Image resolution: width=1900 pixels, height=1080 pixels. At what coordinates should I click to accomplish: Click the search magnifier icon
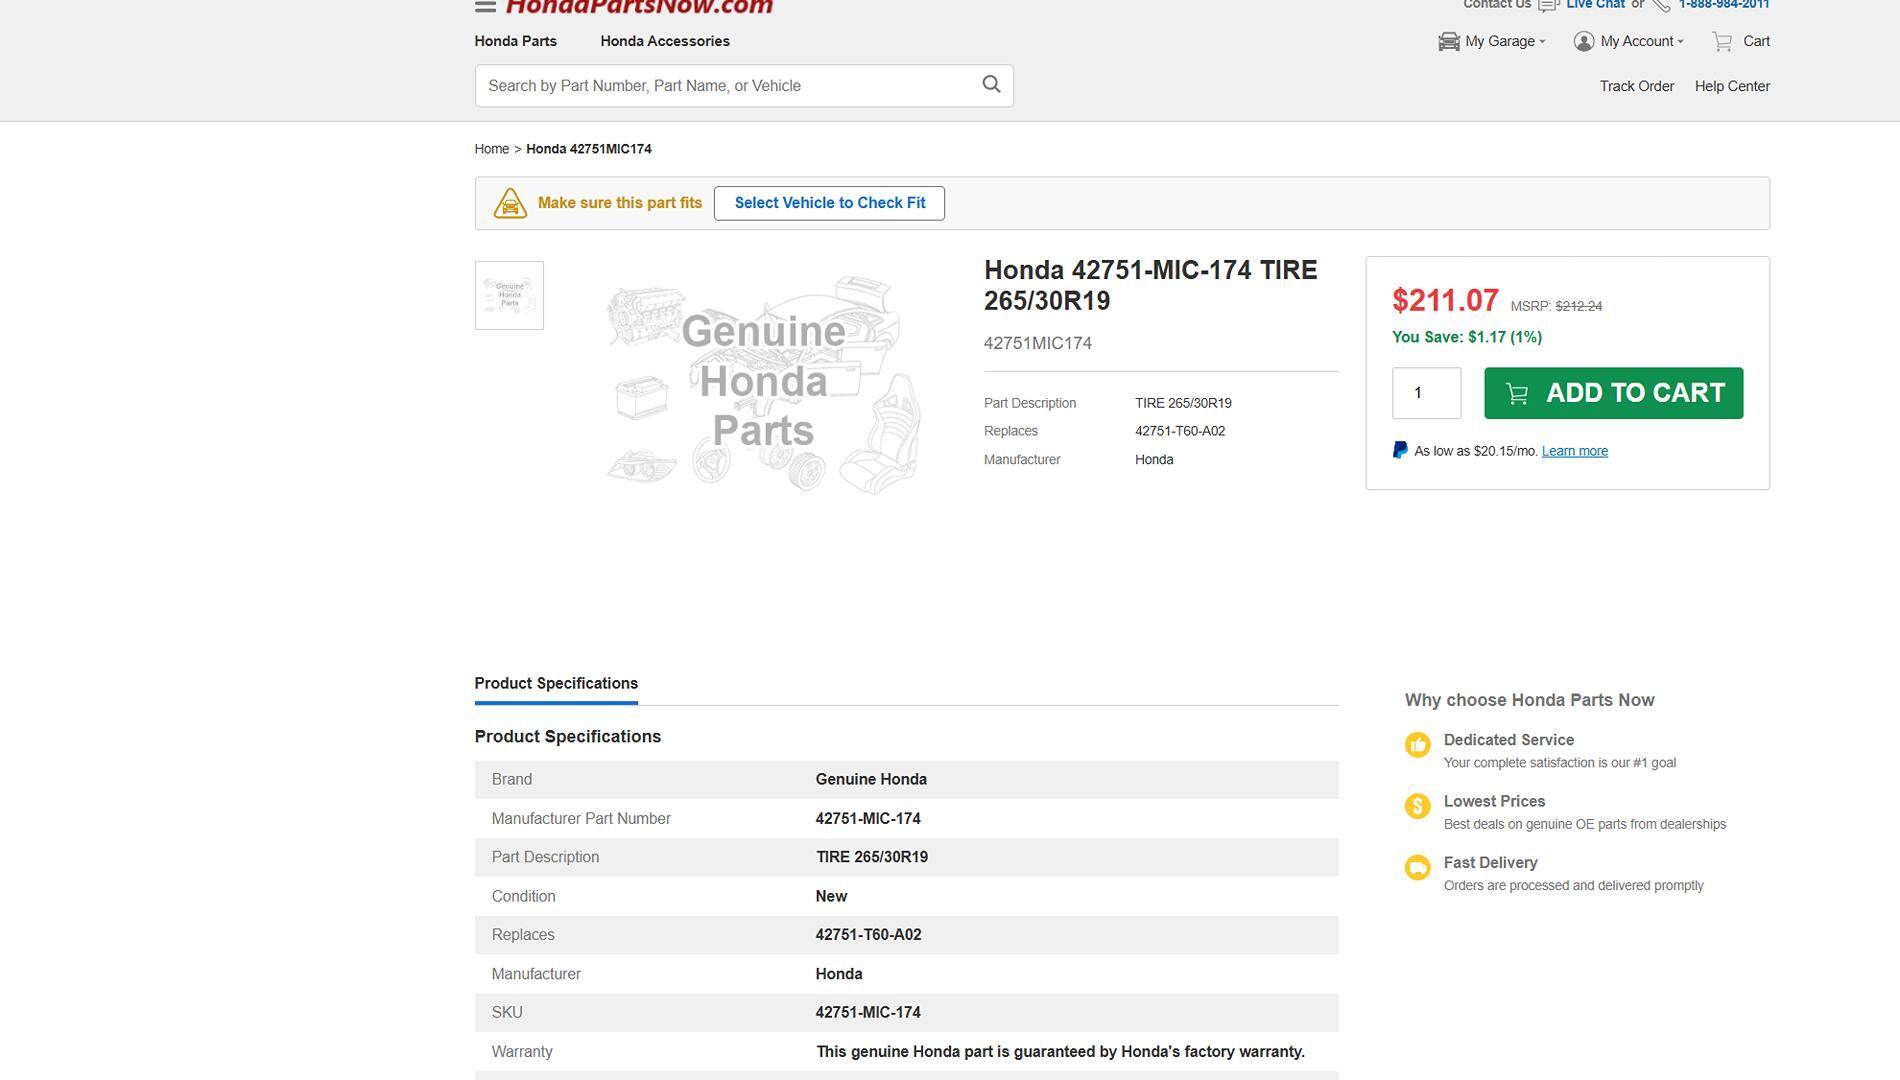(991, 85)
